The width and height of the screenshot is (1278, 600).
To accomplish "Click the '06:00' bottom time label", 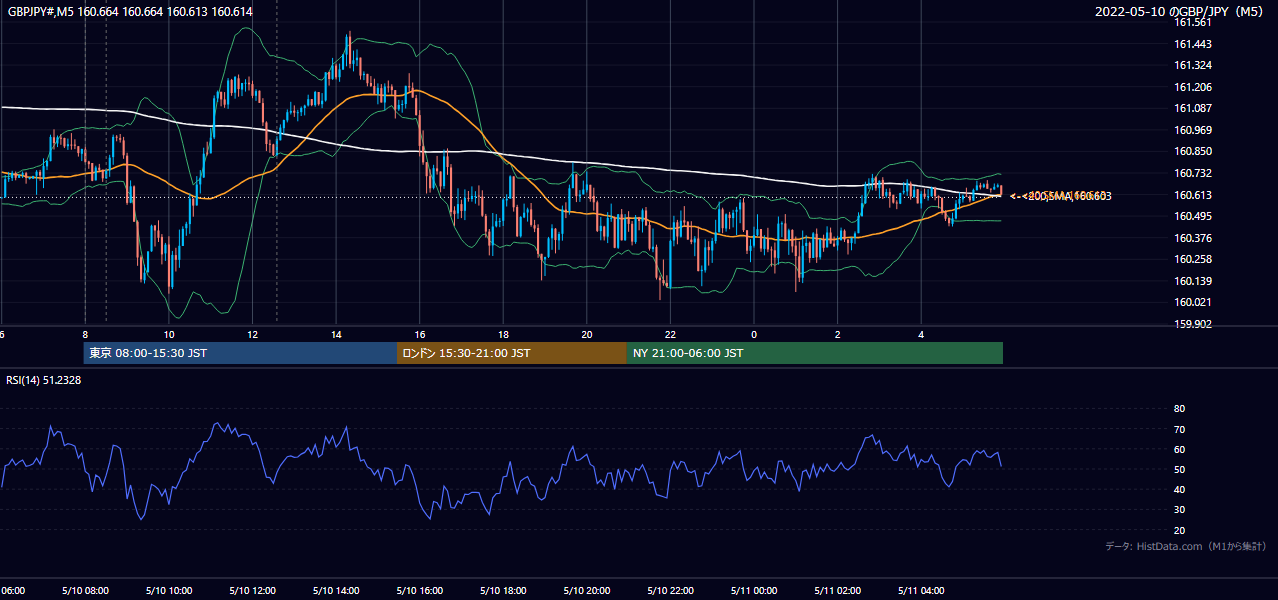I will [x=13, y=591].
